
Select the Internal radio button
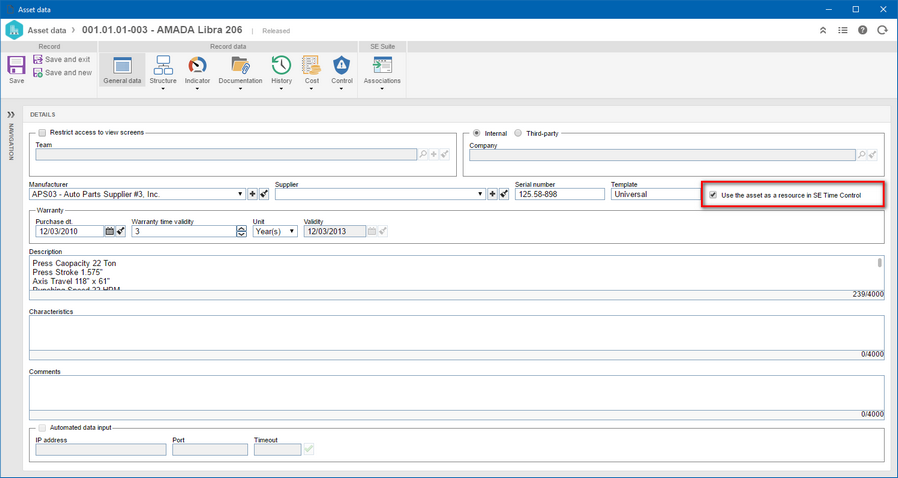point(476,133)
